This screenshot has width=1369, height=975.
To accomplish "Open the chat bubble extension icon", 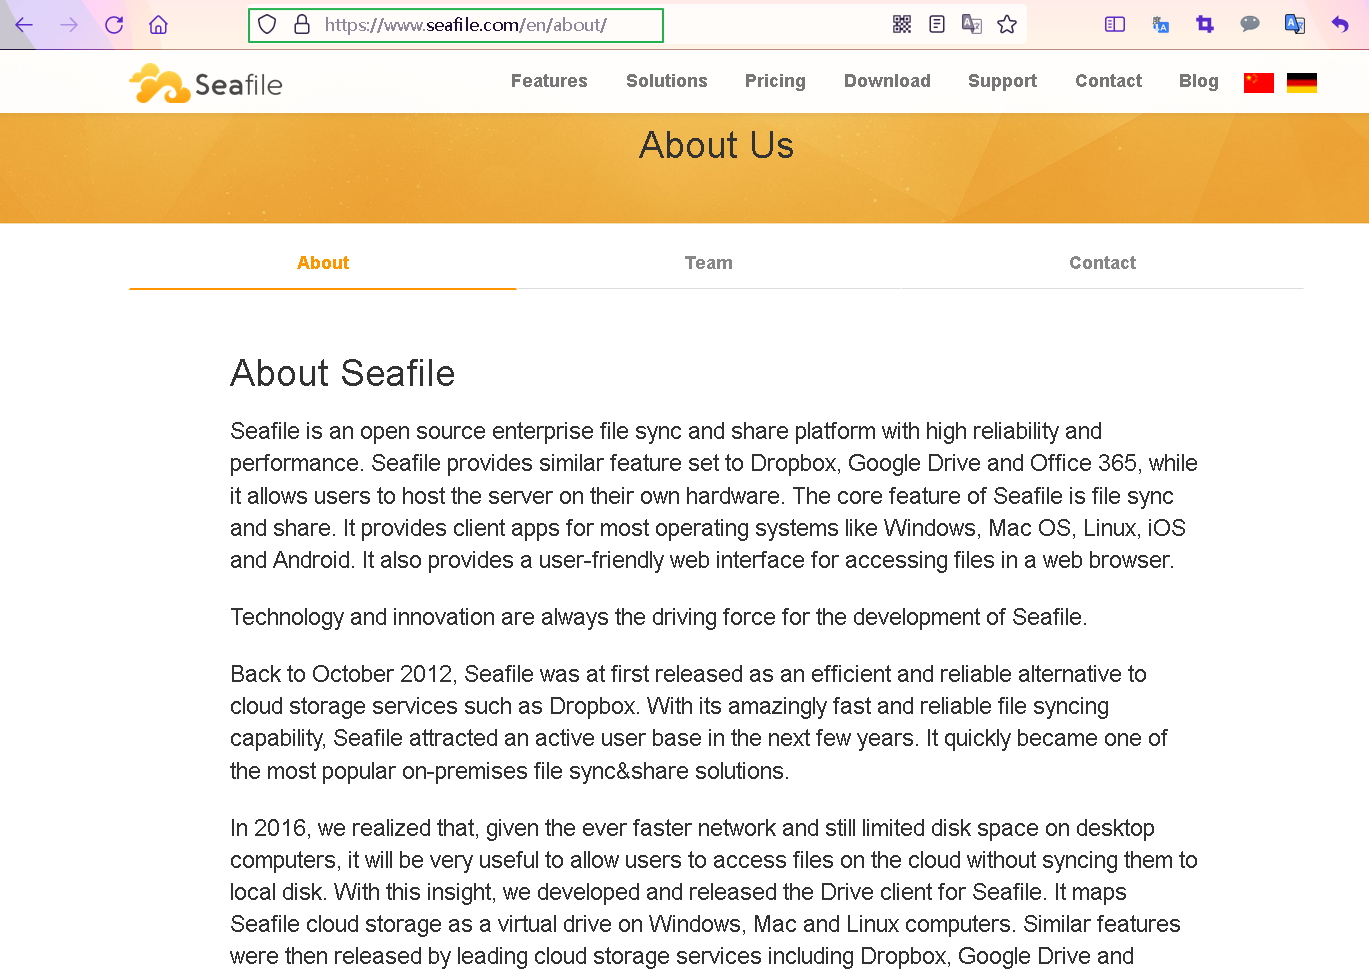I will 1250,24.
